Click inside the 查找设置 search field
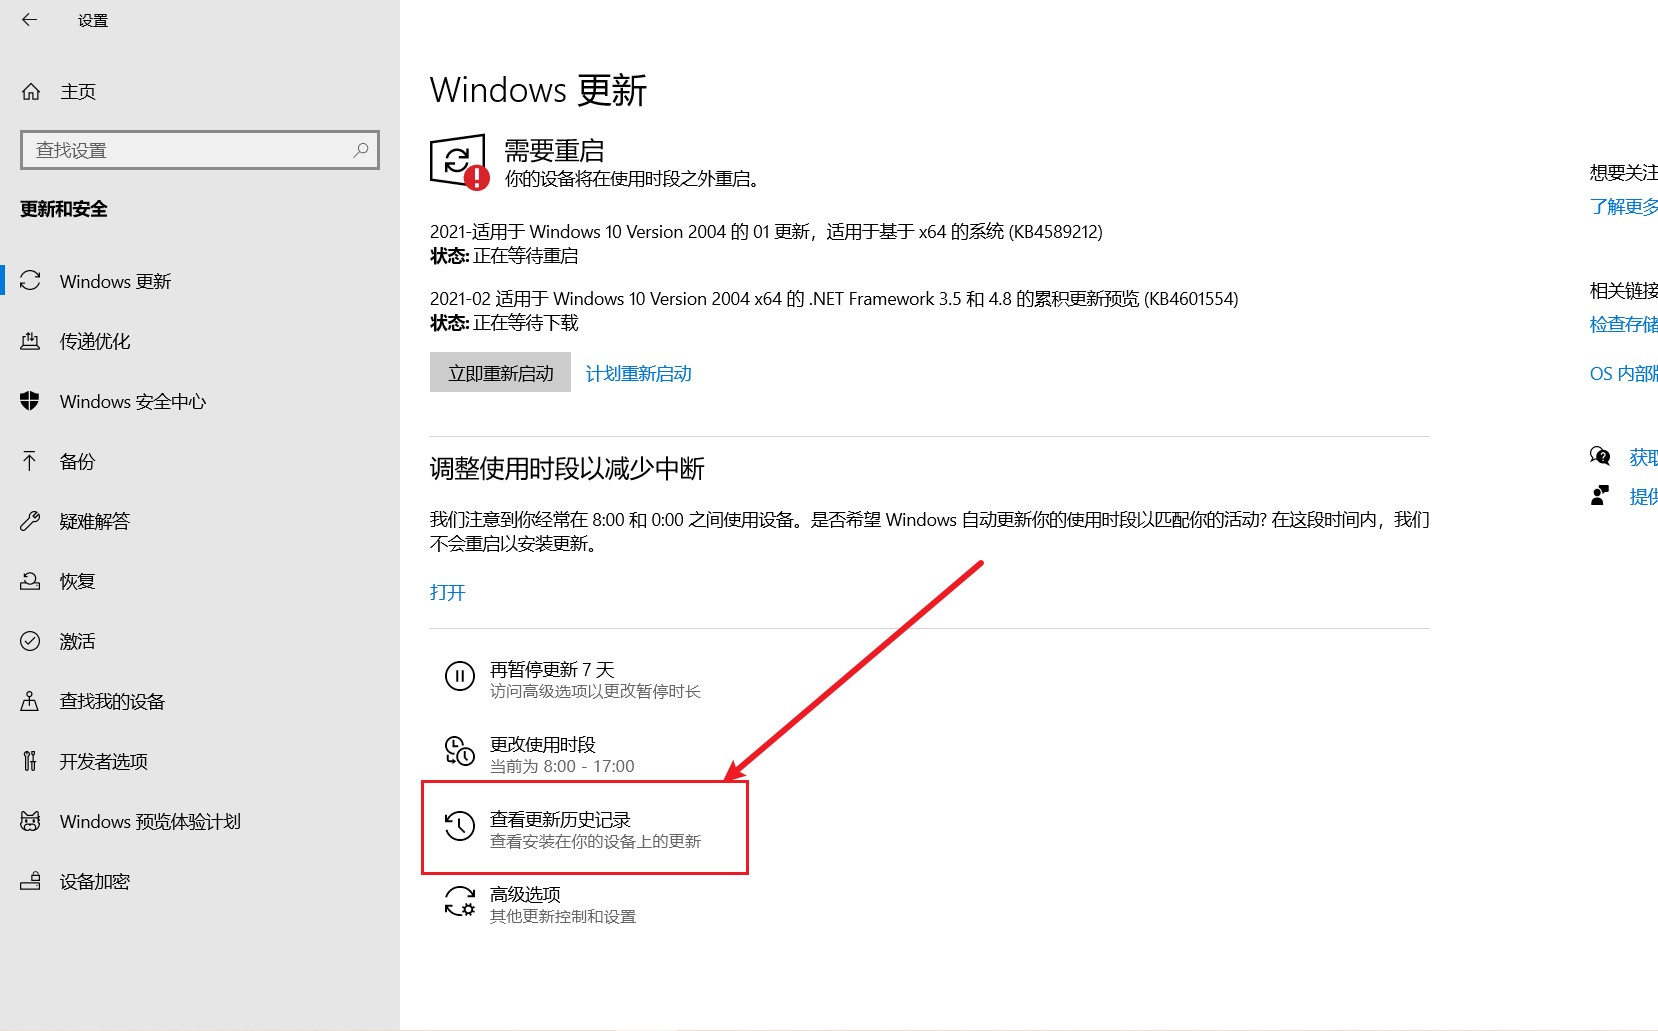 tap(200, 150)
